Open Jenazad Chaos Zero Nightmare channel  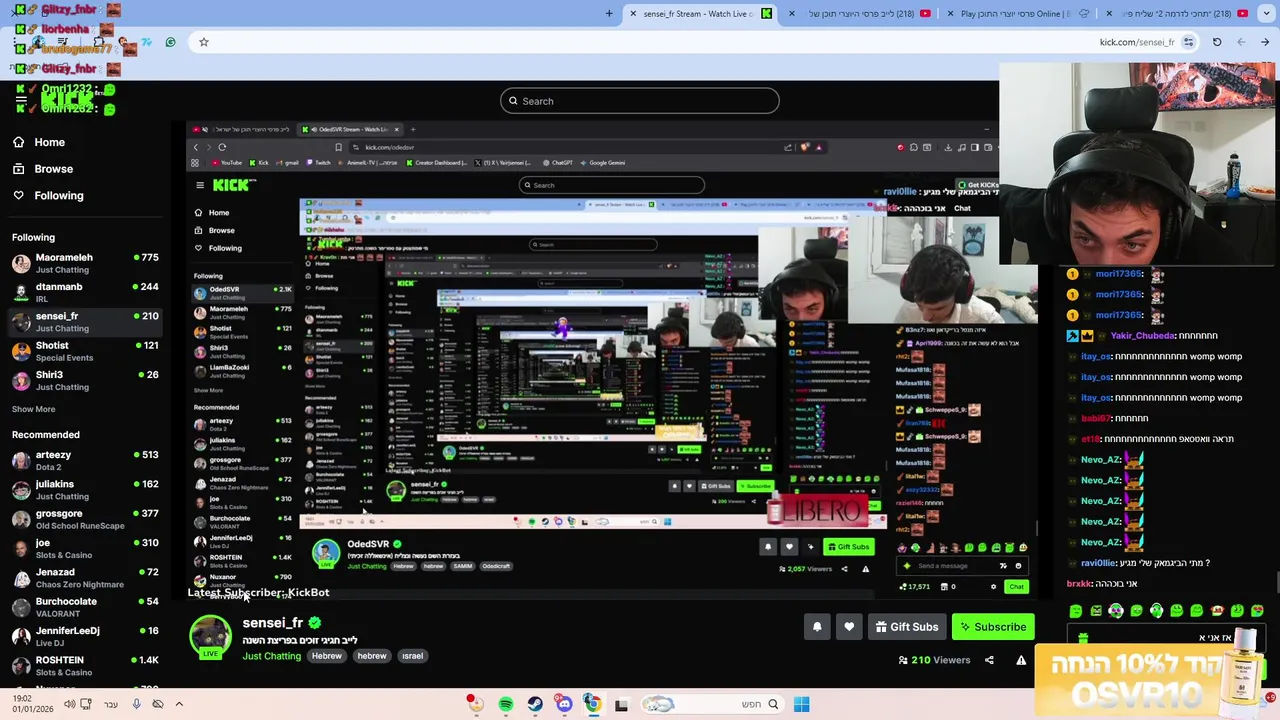(85, 577)
